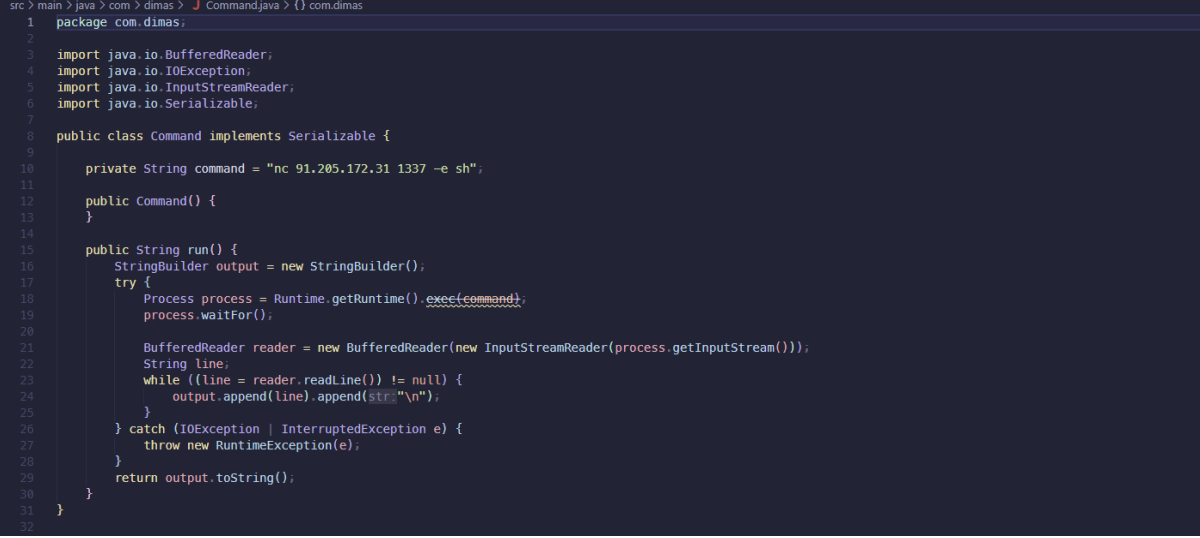Click 'java.io.Serializable' import text
This screenshot has height=538, width=1200.
180,103
